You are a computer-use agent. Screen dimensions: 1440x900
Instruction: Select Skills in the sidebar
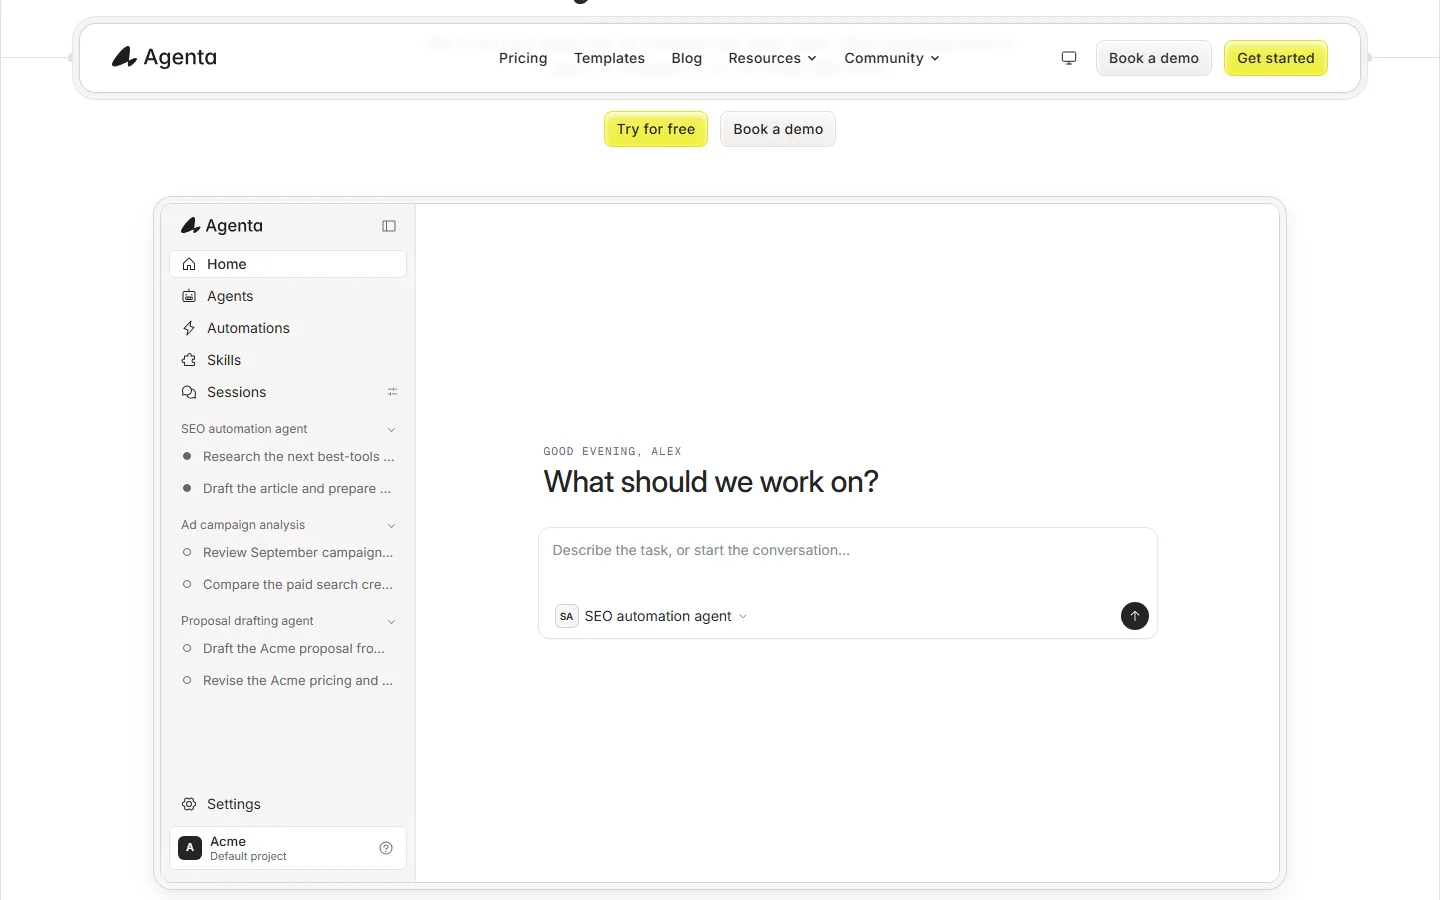288,360
